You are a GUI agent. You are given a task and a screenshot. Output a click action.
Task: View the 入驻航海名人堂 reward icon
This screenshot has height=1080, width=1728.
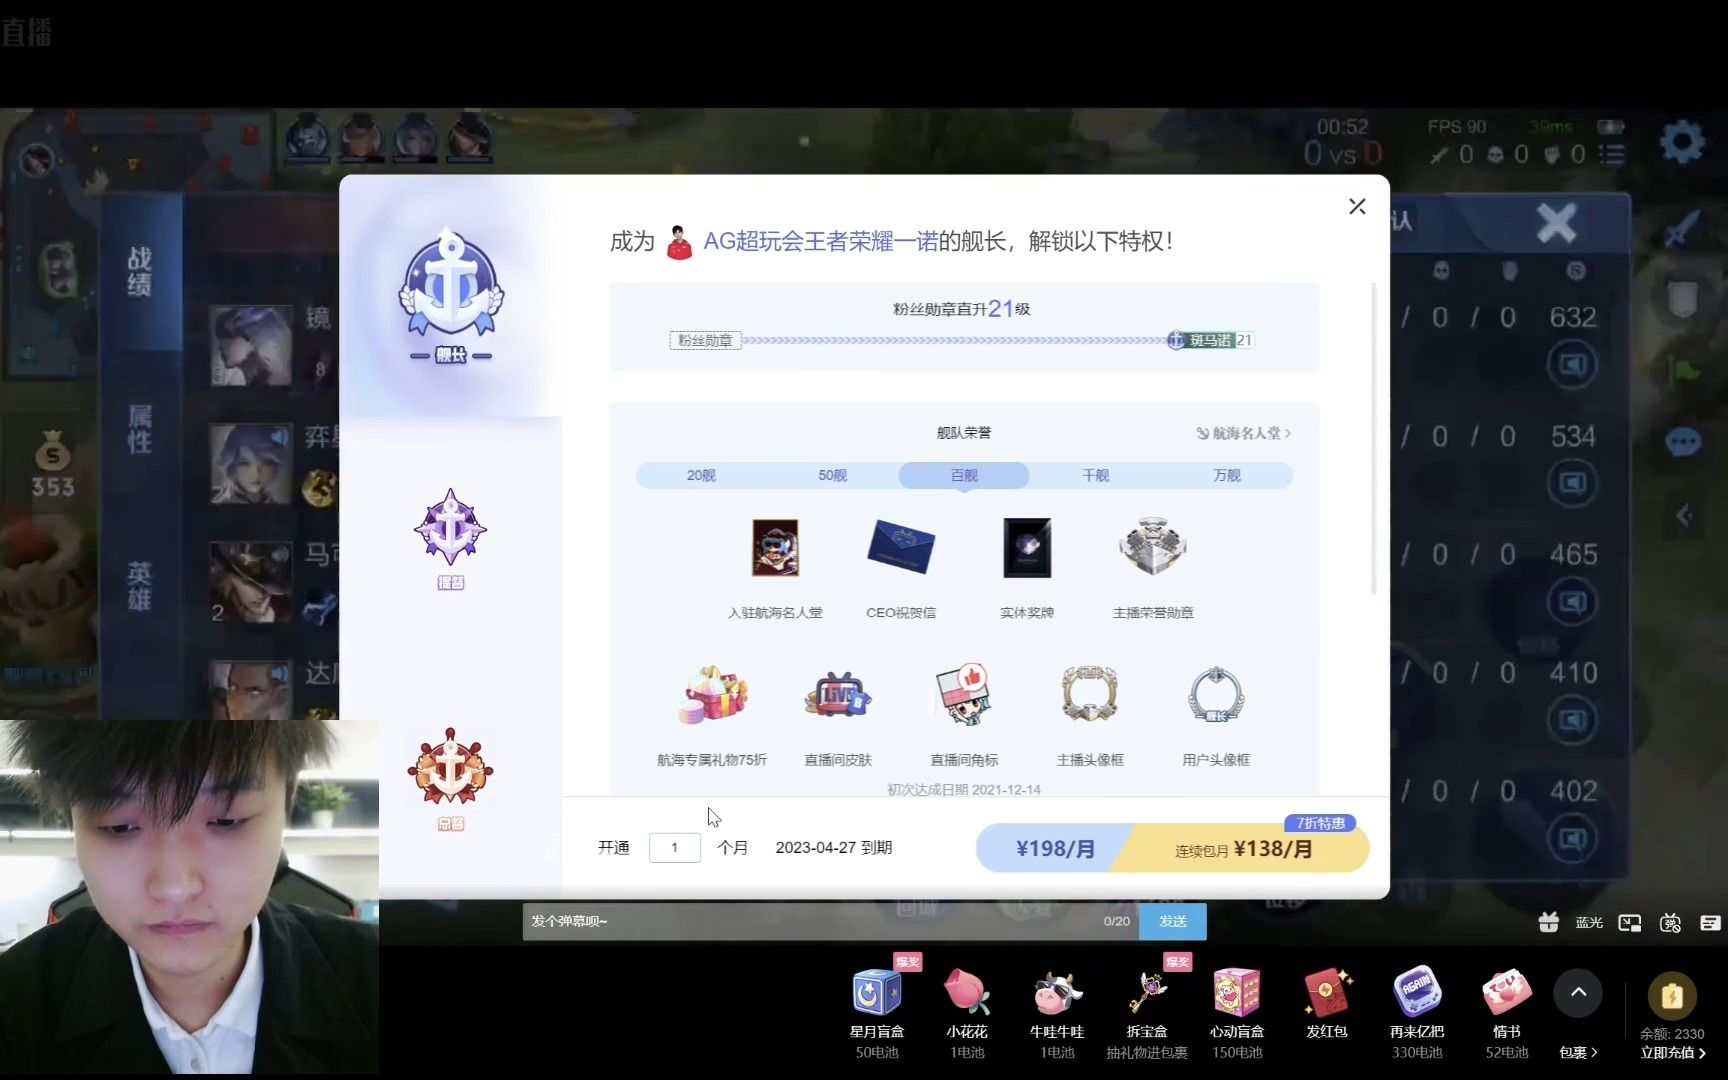[775, 548]
